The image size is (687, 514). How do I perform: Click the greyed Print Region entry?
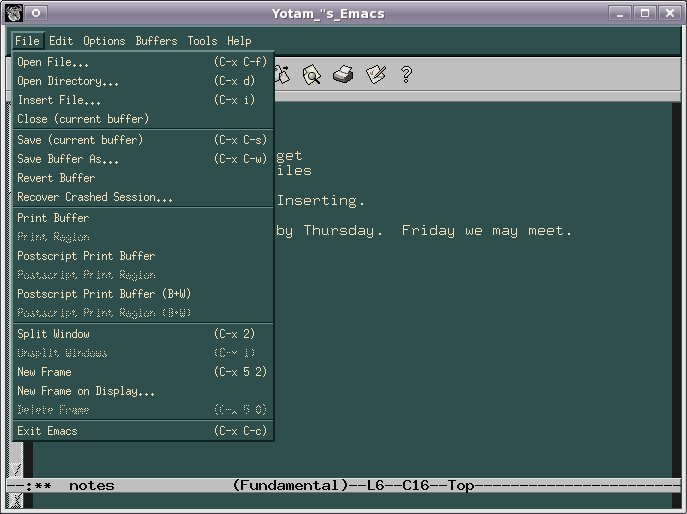point(143,237)
